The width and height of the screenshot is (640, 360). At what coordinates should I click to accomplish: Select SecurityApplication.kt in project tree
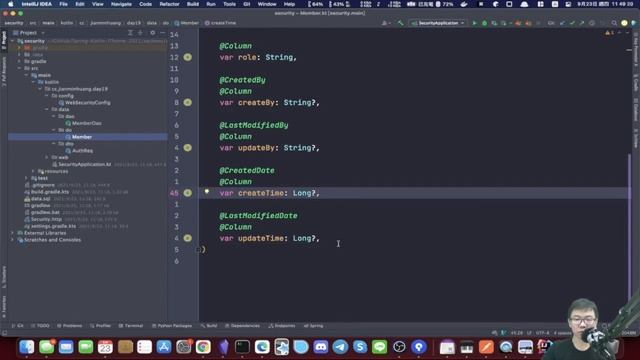[x=82, y=164]
